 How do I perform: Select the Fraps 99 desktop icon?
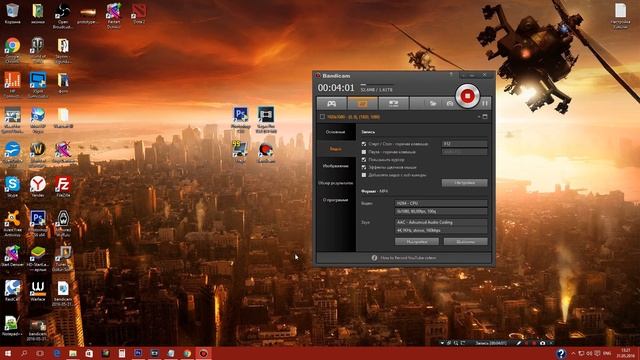tap(240, 152)
